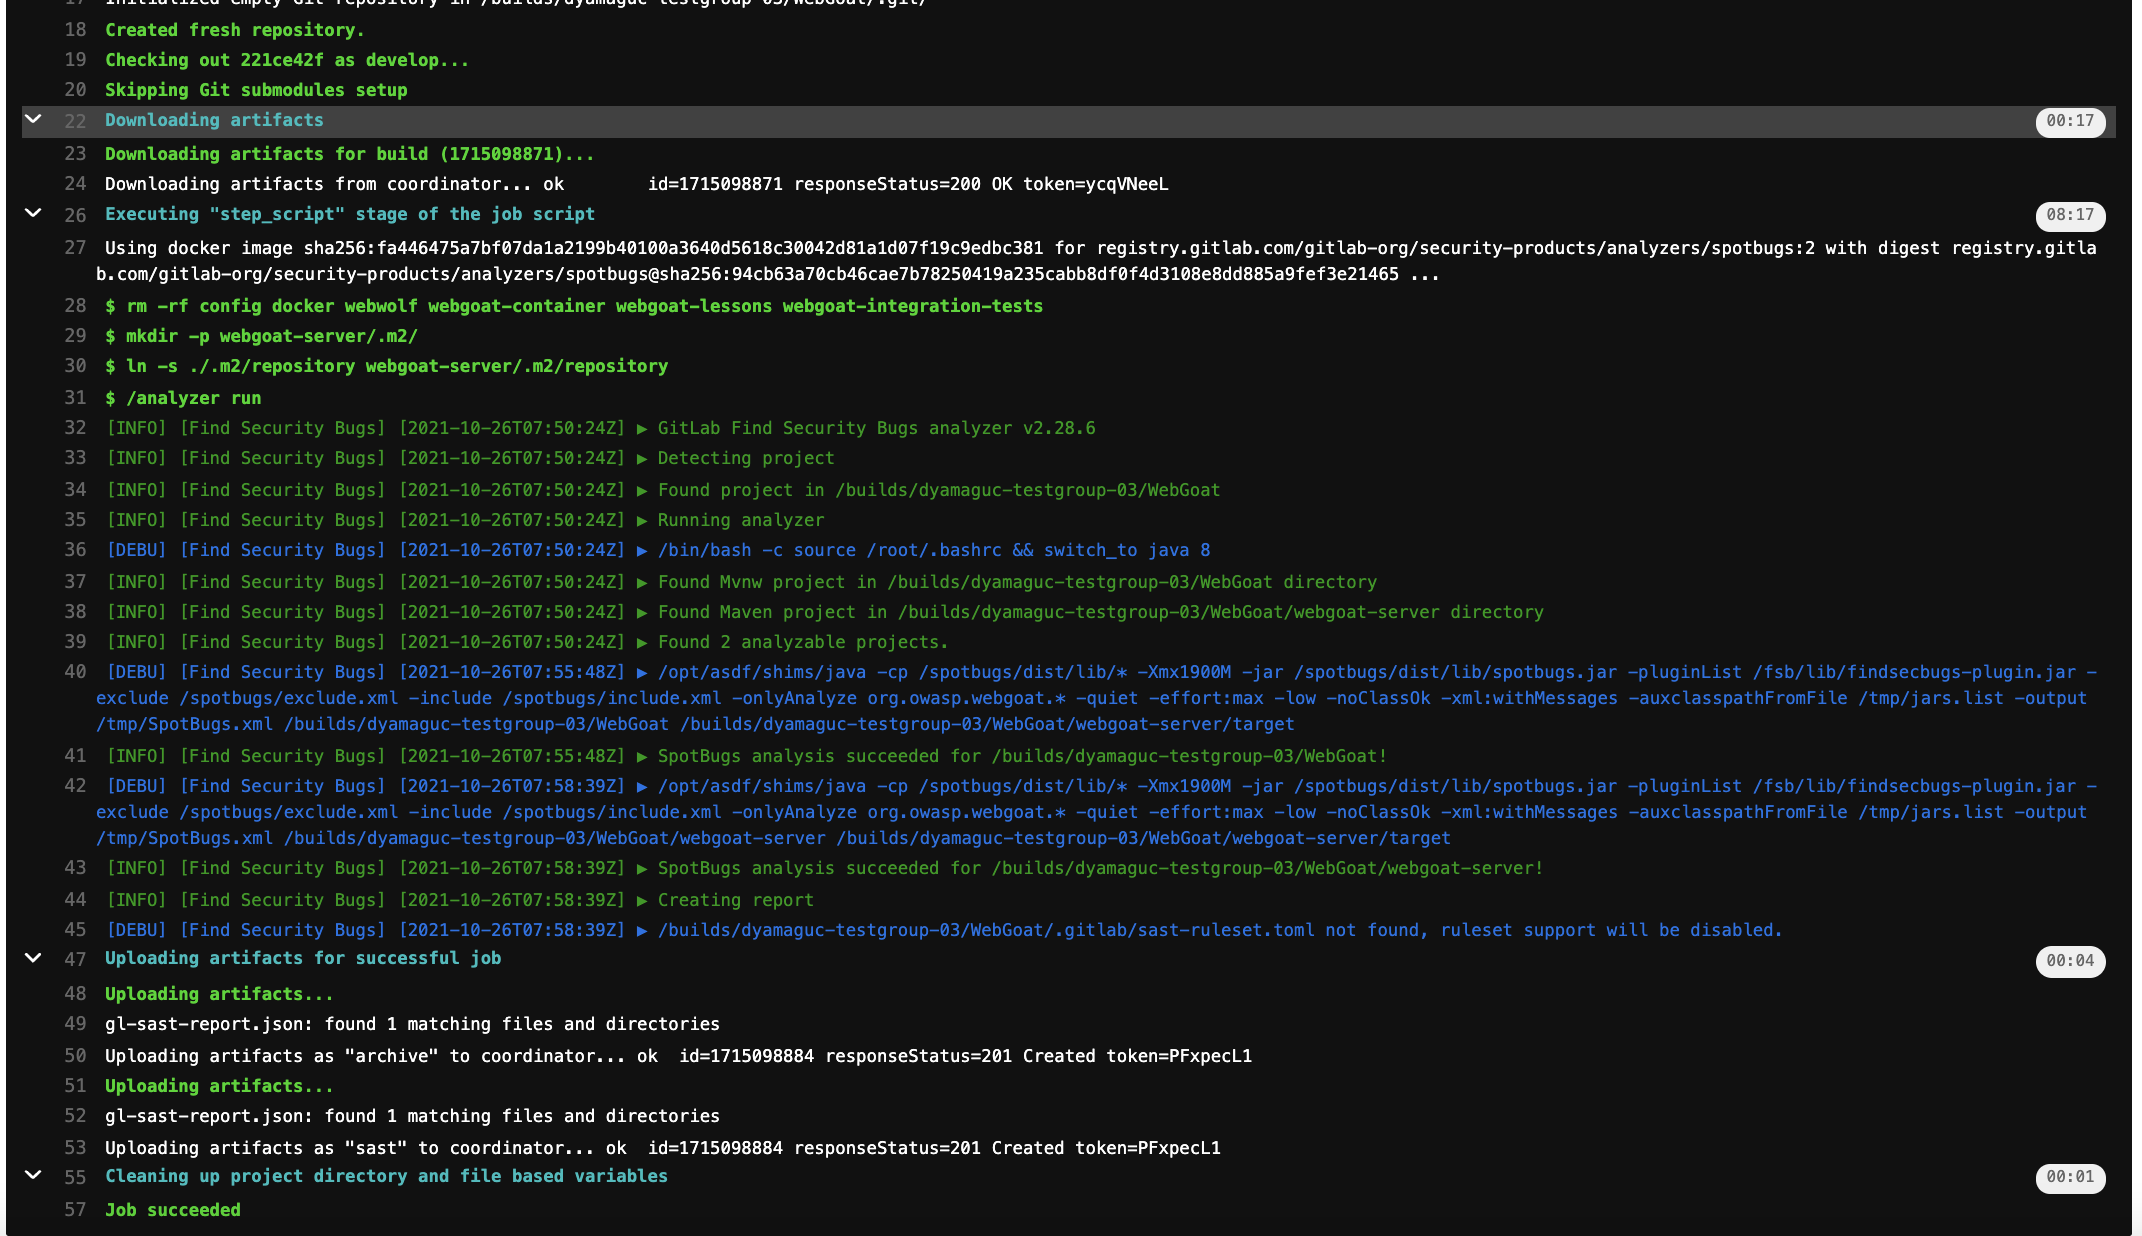Collapse the Executing step_script section chevron
The width and height of the screenshot is (2142, 1236).
point(33,213)
